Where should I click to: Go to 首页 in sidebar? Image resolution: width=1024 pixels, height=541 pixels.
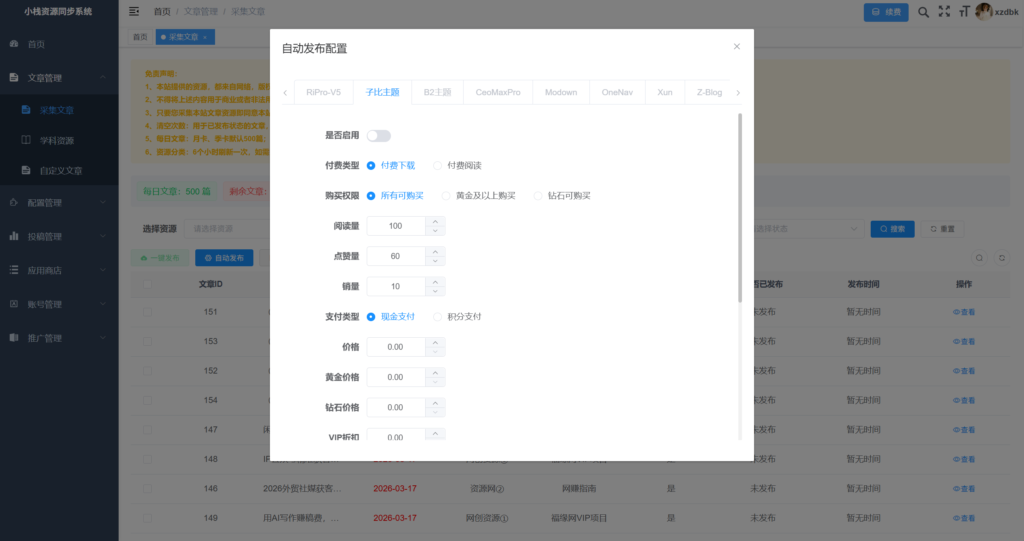click(59, 44)
